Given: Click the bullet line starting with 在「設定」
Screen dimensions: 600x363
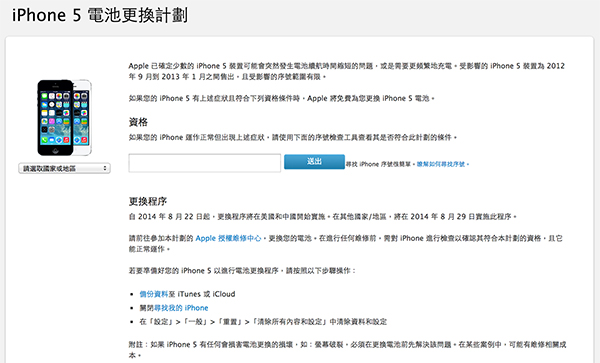Looking at the screenshot, I should 263,322.
